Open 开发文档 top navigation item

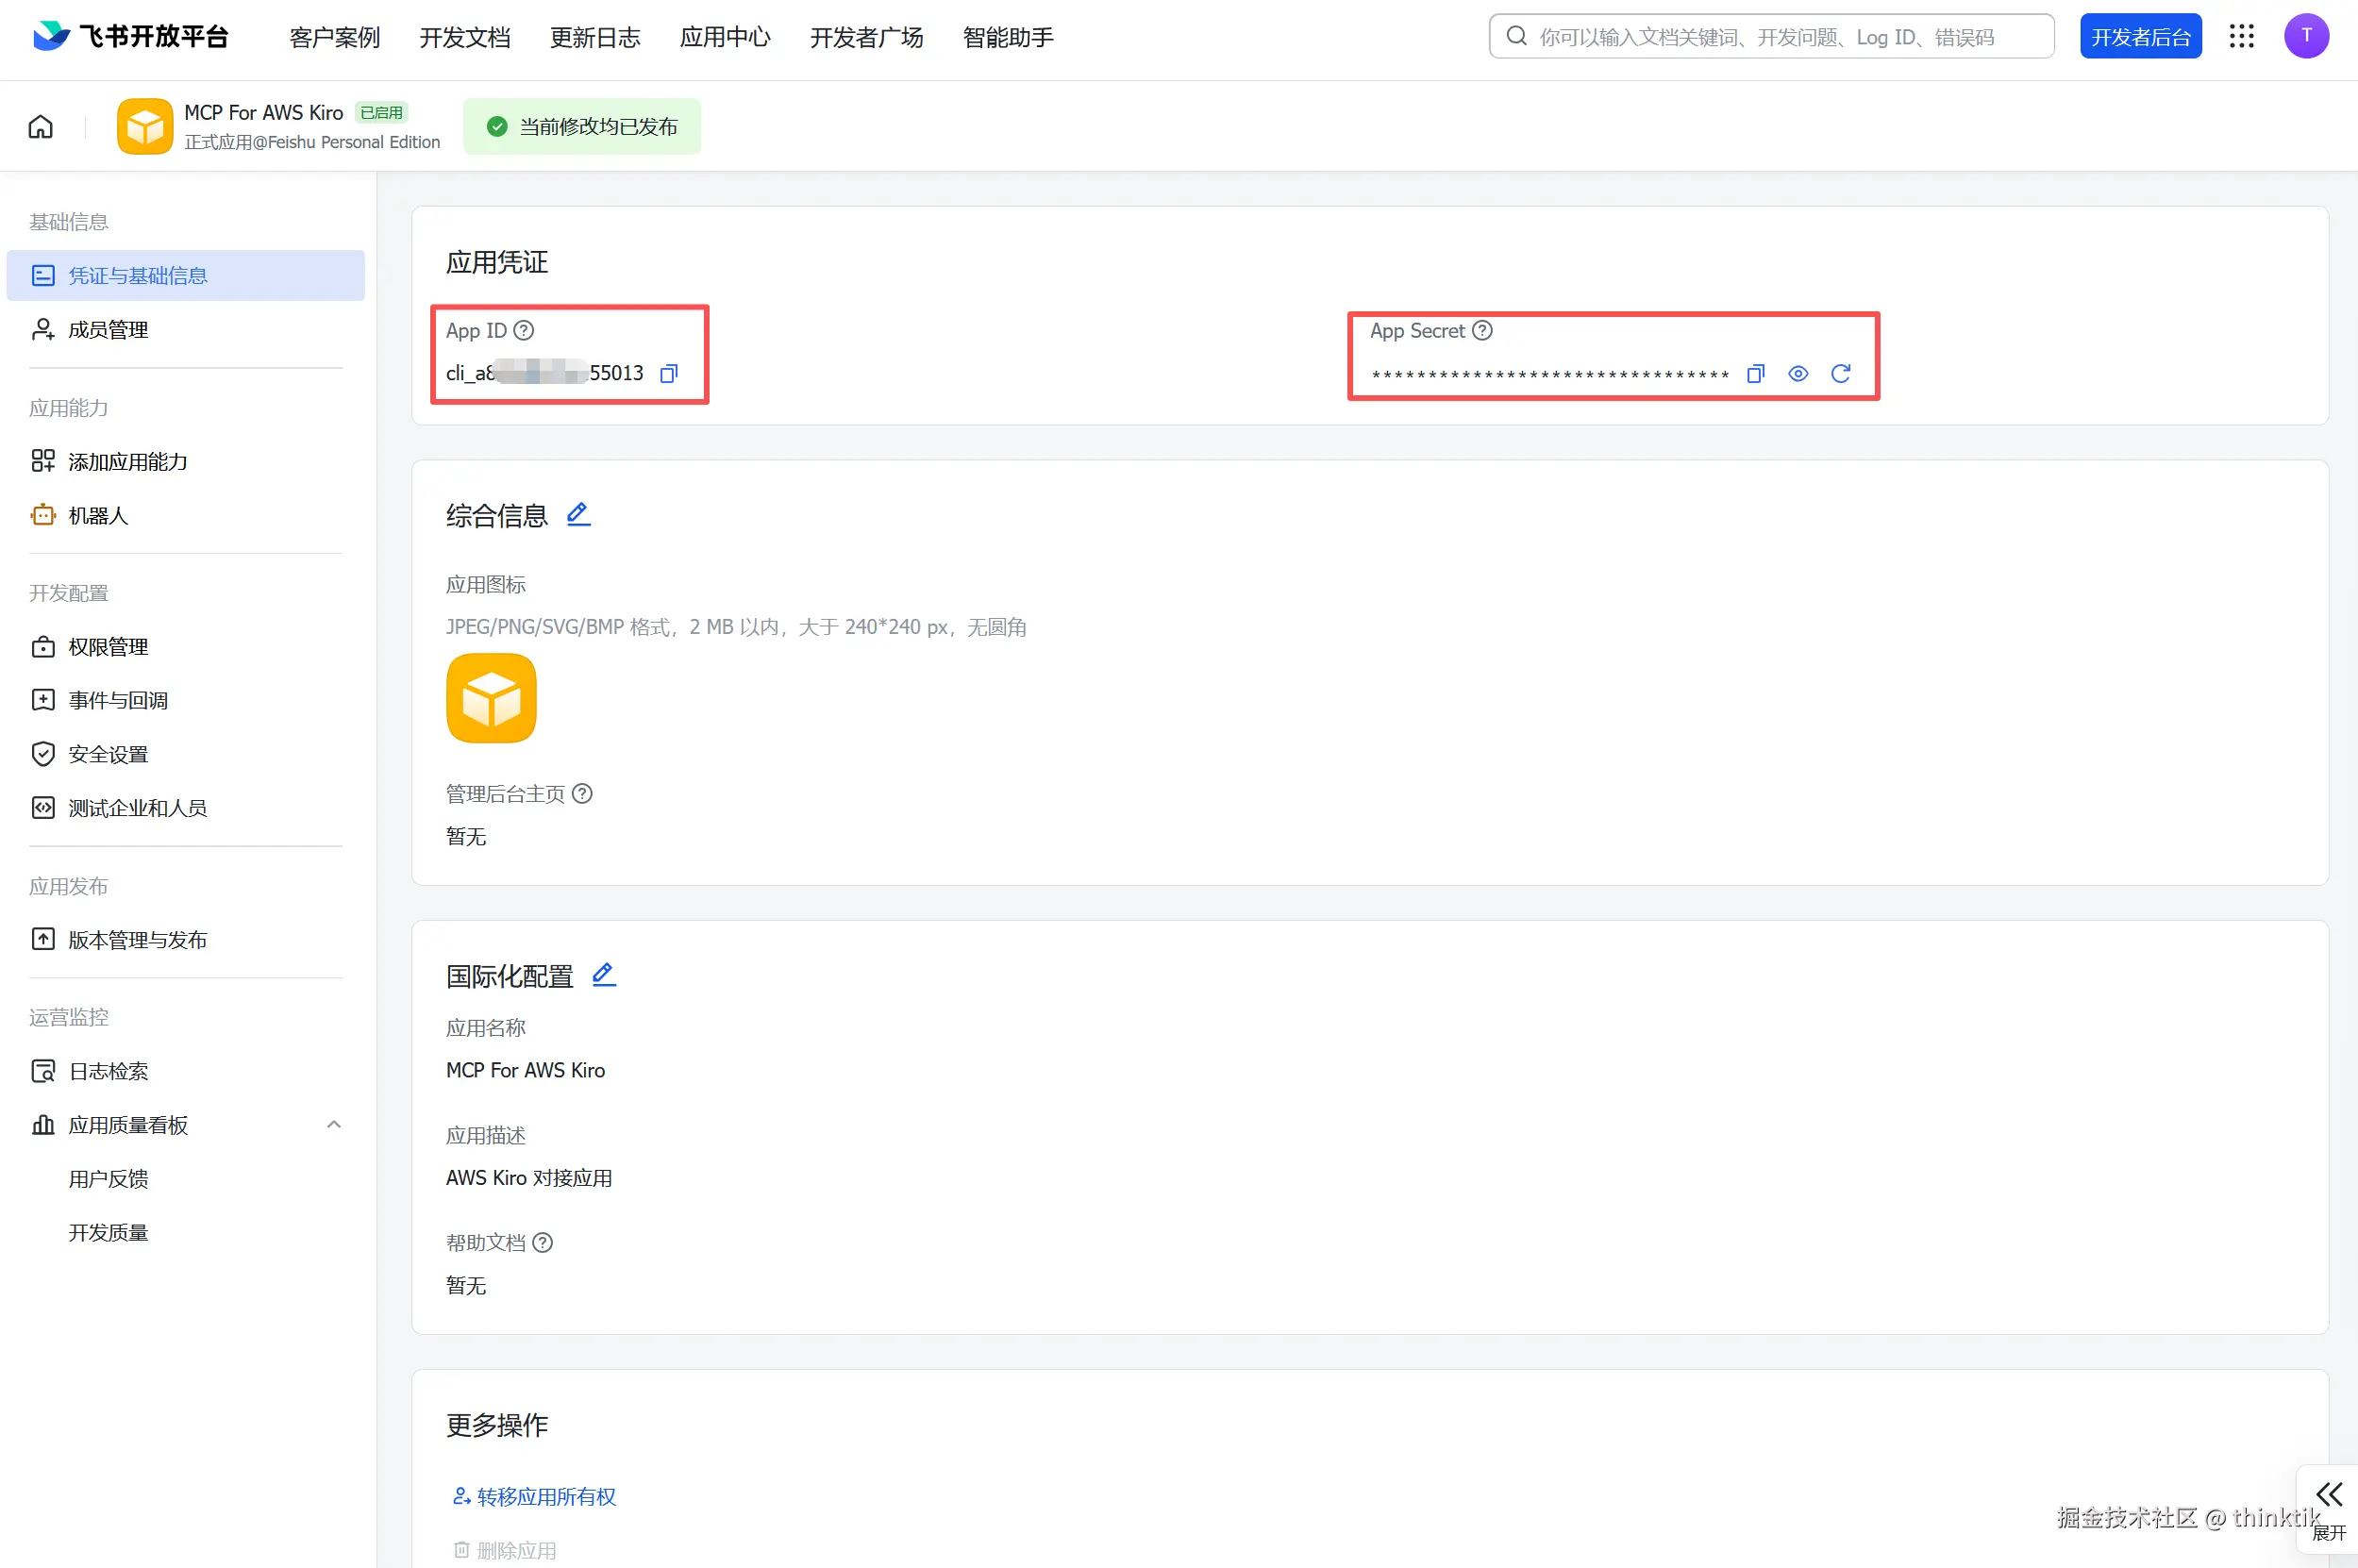pos(464,37)
